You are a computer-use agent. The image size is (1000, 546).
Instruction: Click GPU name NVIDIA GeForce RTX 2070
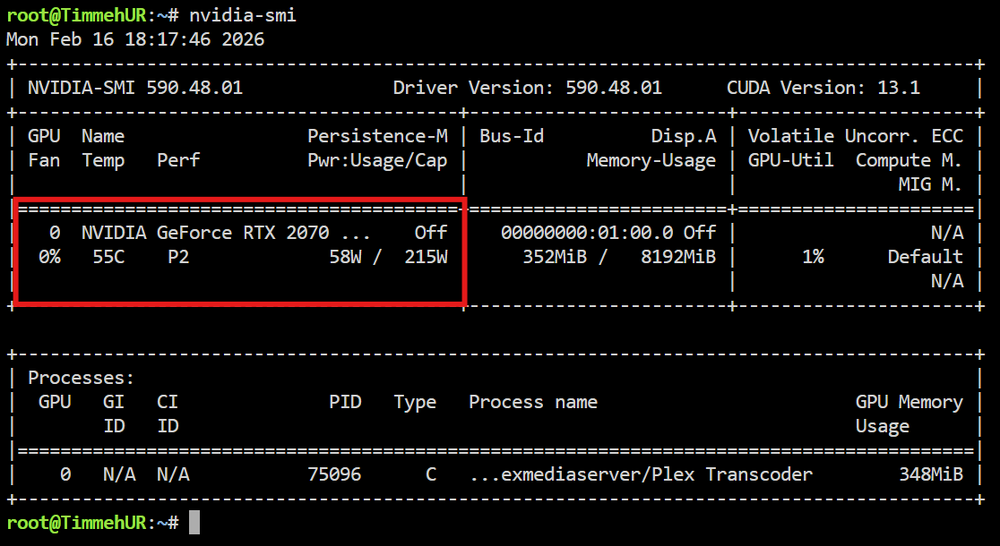[205, 233]
